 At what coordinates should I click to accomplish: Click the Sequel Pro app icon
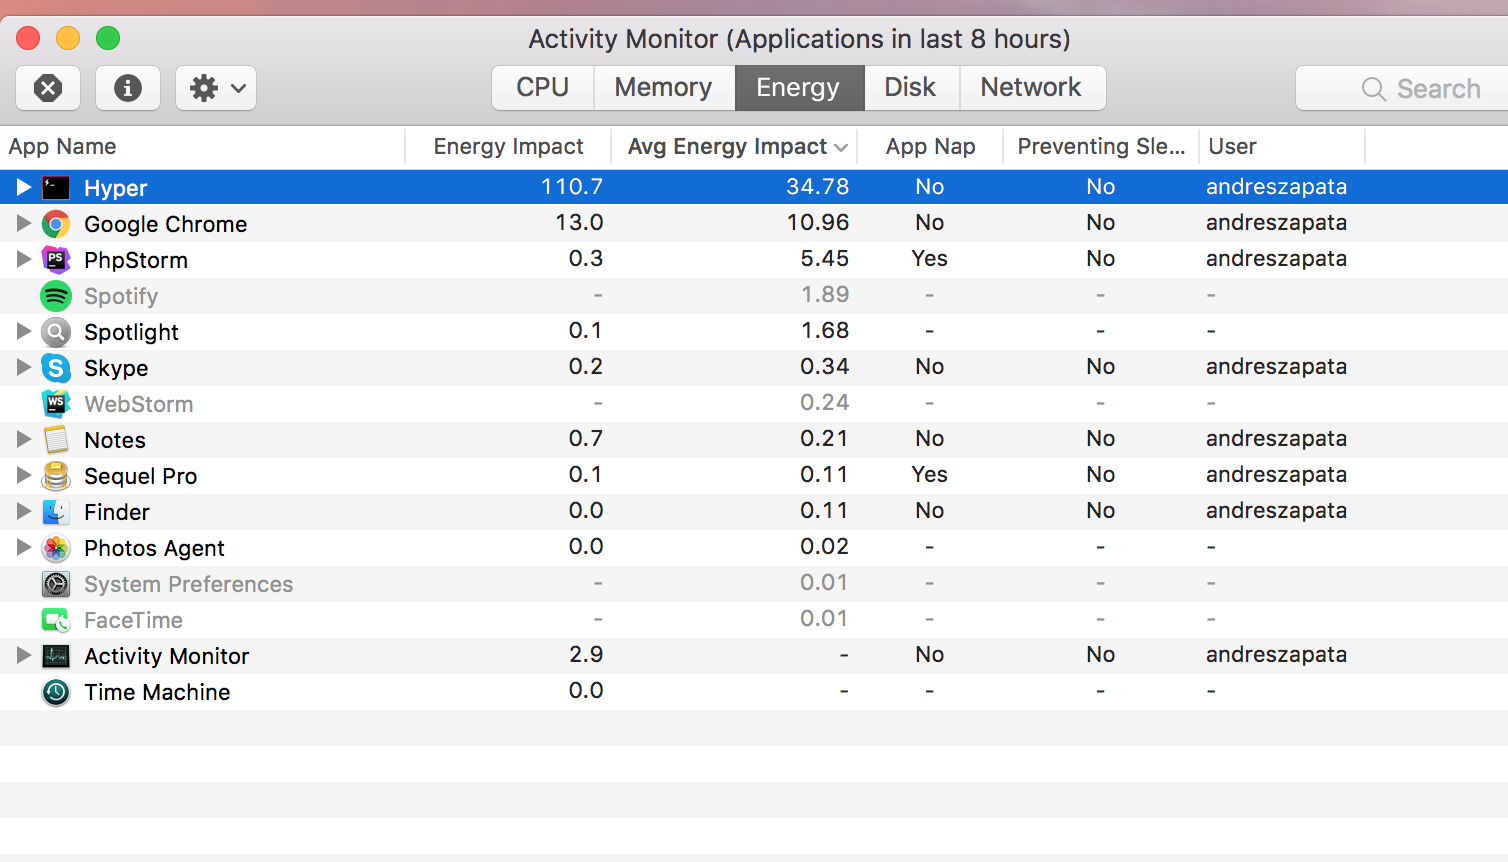point(56,475)
